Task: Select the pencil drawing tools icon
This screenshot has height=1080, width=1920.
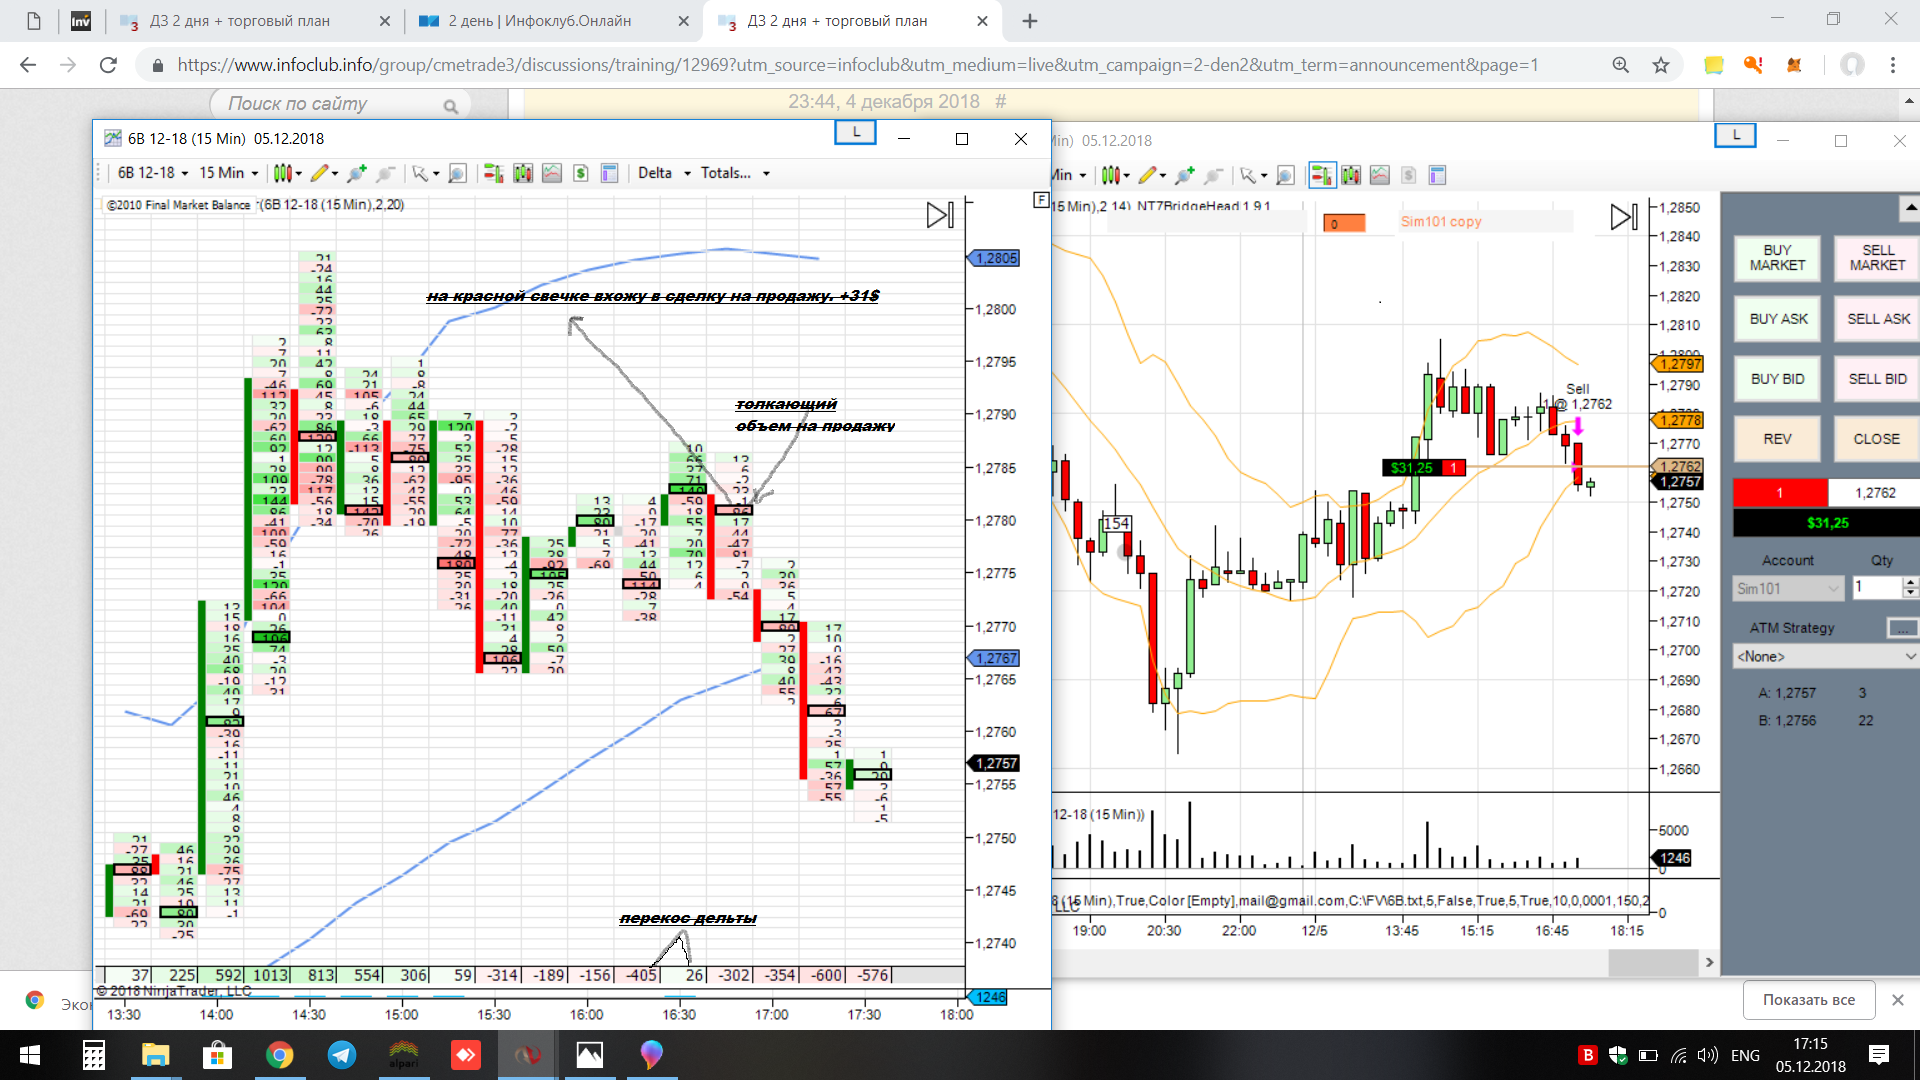Action: pos(319,173)
